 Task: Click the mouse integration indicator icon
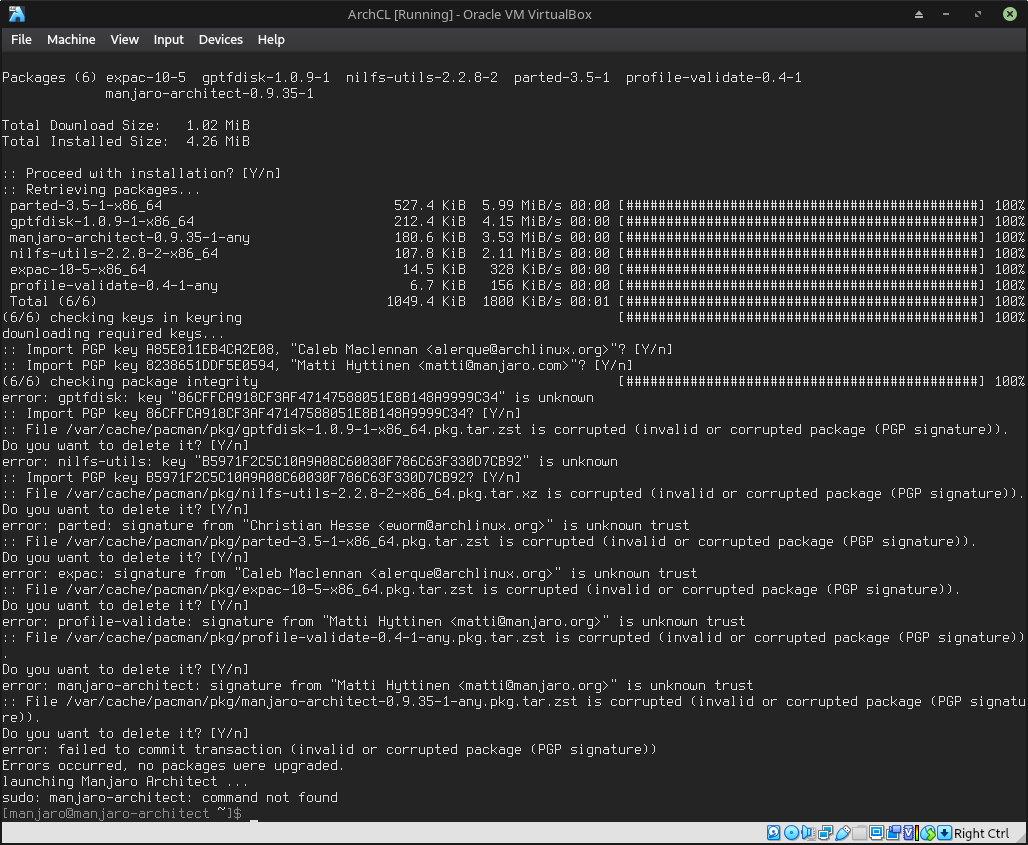(x=928, y=833)
